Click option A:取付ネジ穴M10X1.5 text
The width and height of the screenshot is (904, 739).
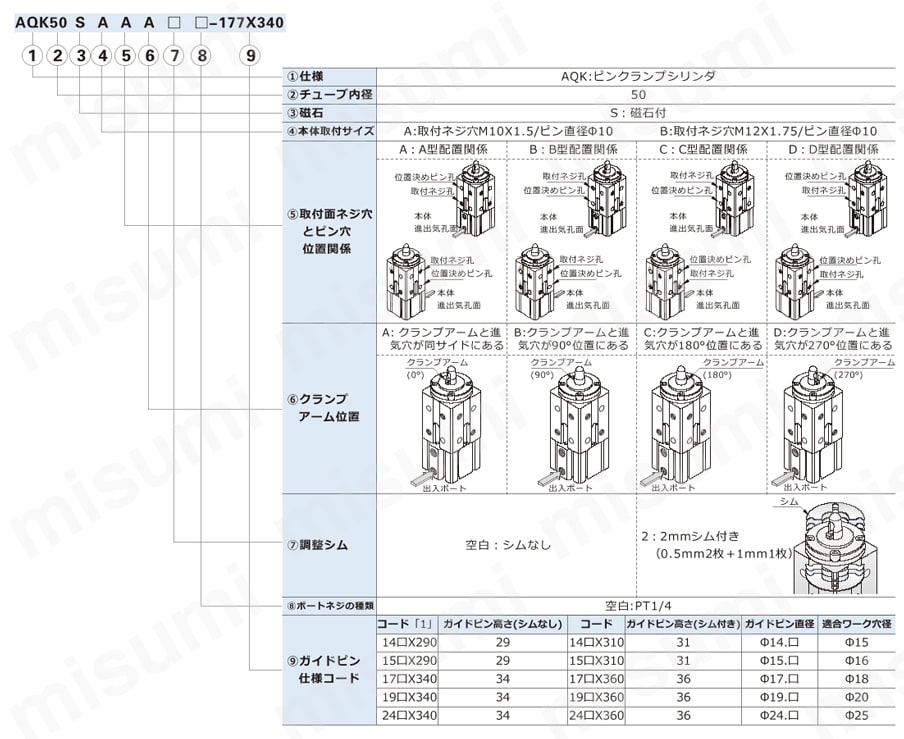508,131
